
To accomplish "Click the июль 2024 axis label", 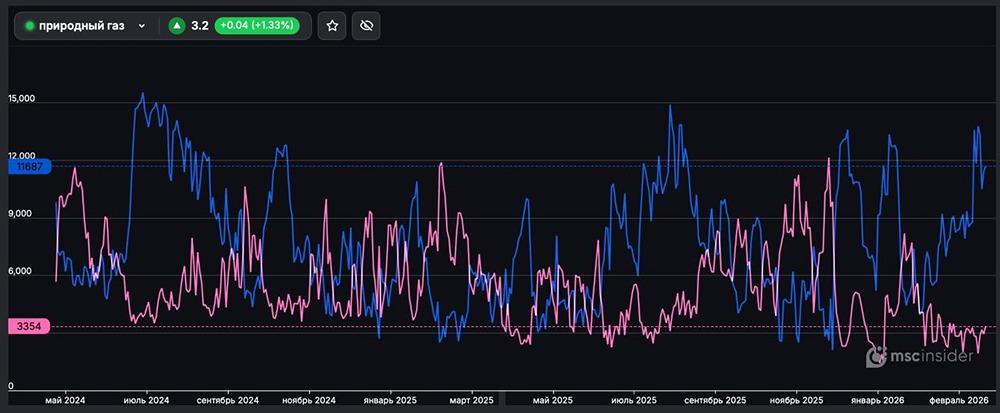I will tap(146, 400).
